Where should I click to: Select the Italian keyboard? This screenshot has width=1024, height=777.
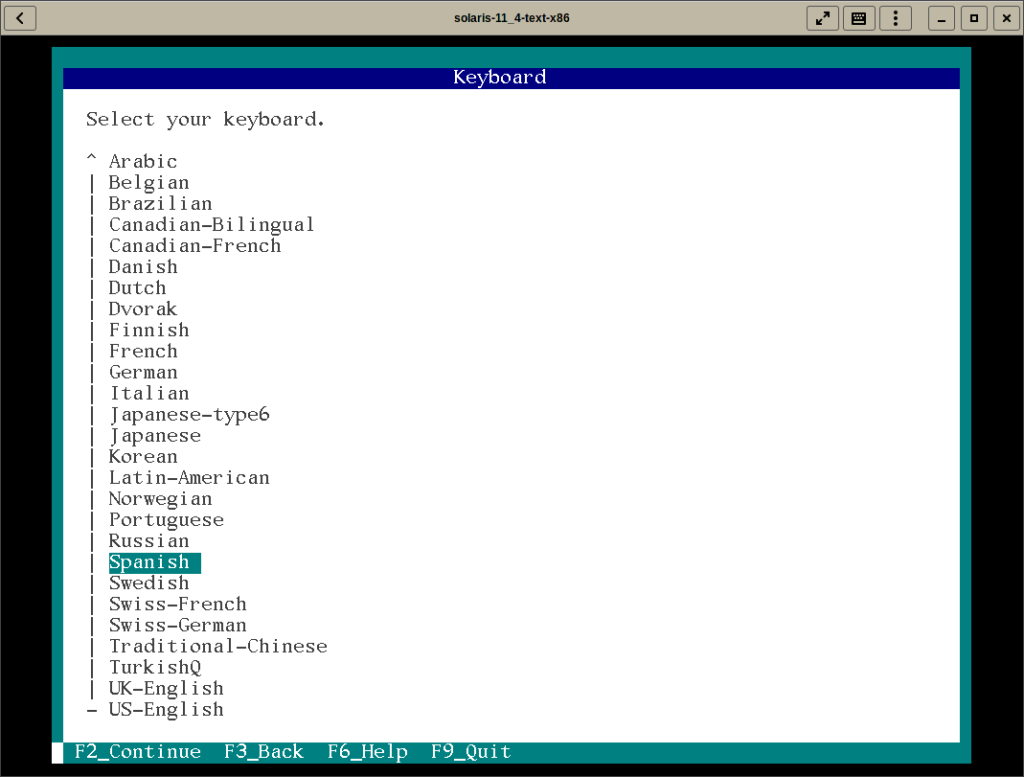(149, 393)
